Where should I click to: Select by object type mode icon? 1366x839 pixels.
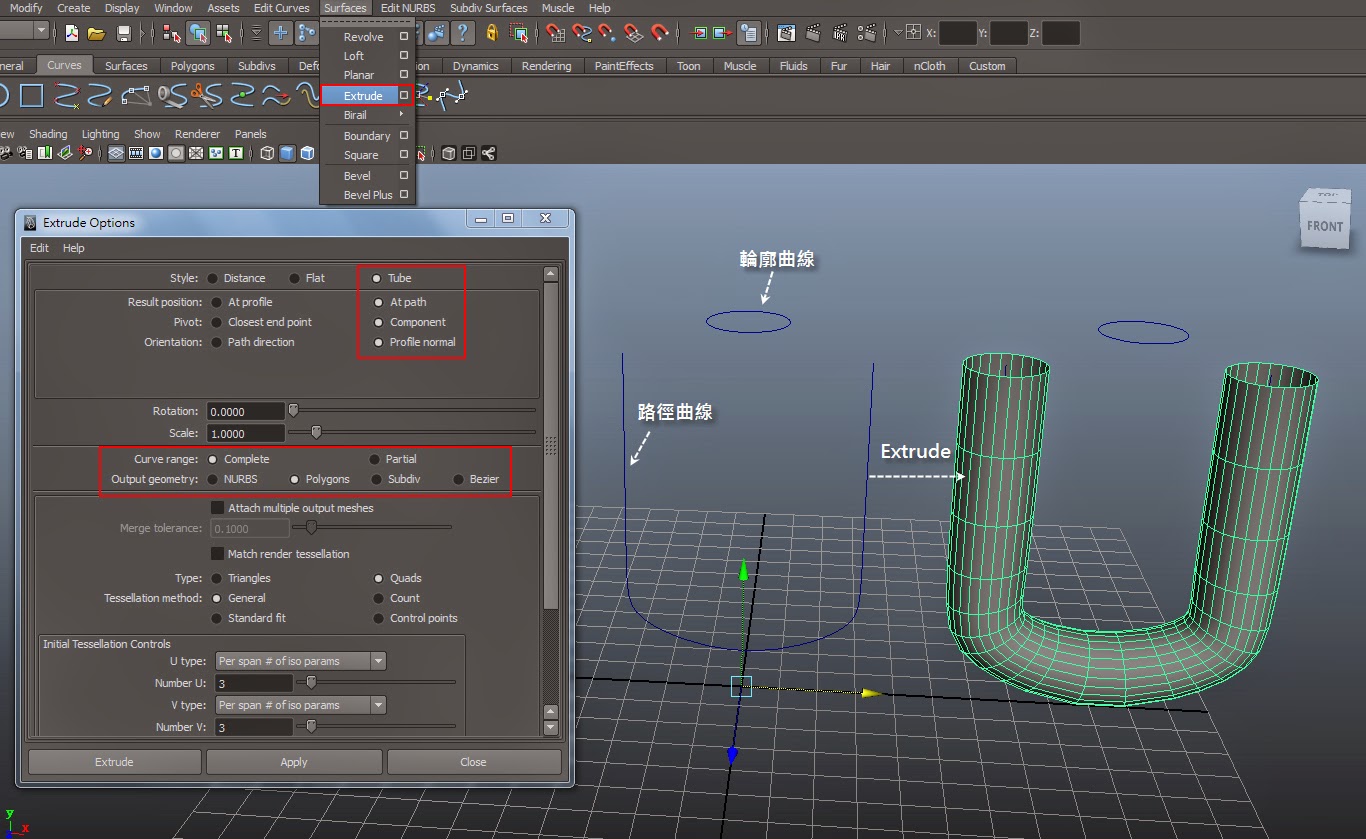pos(198,33)
